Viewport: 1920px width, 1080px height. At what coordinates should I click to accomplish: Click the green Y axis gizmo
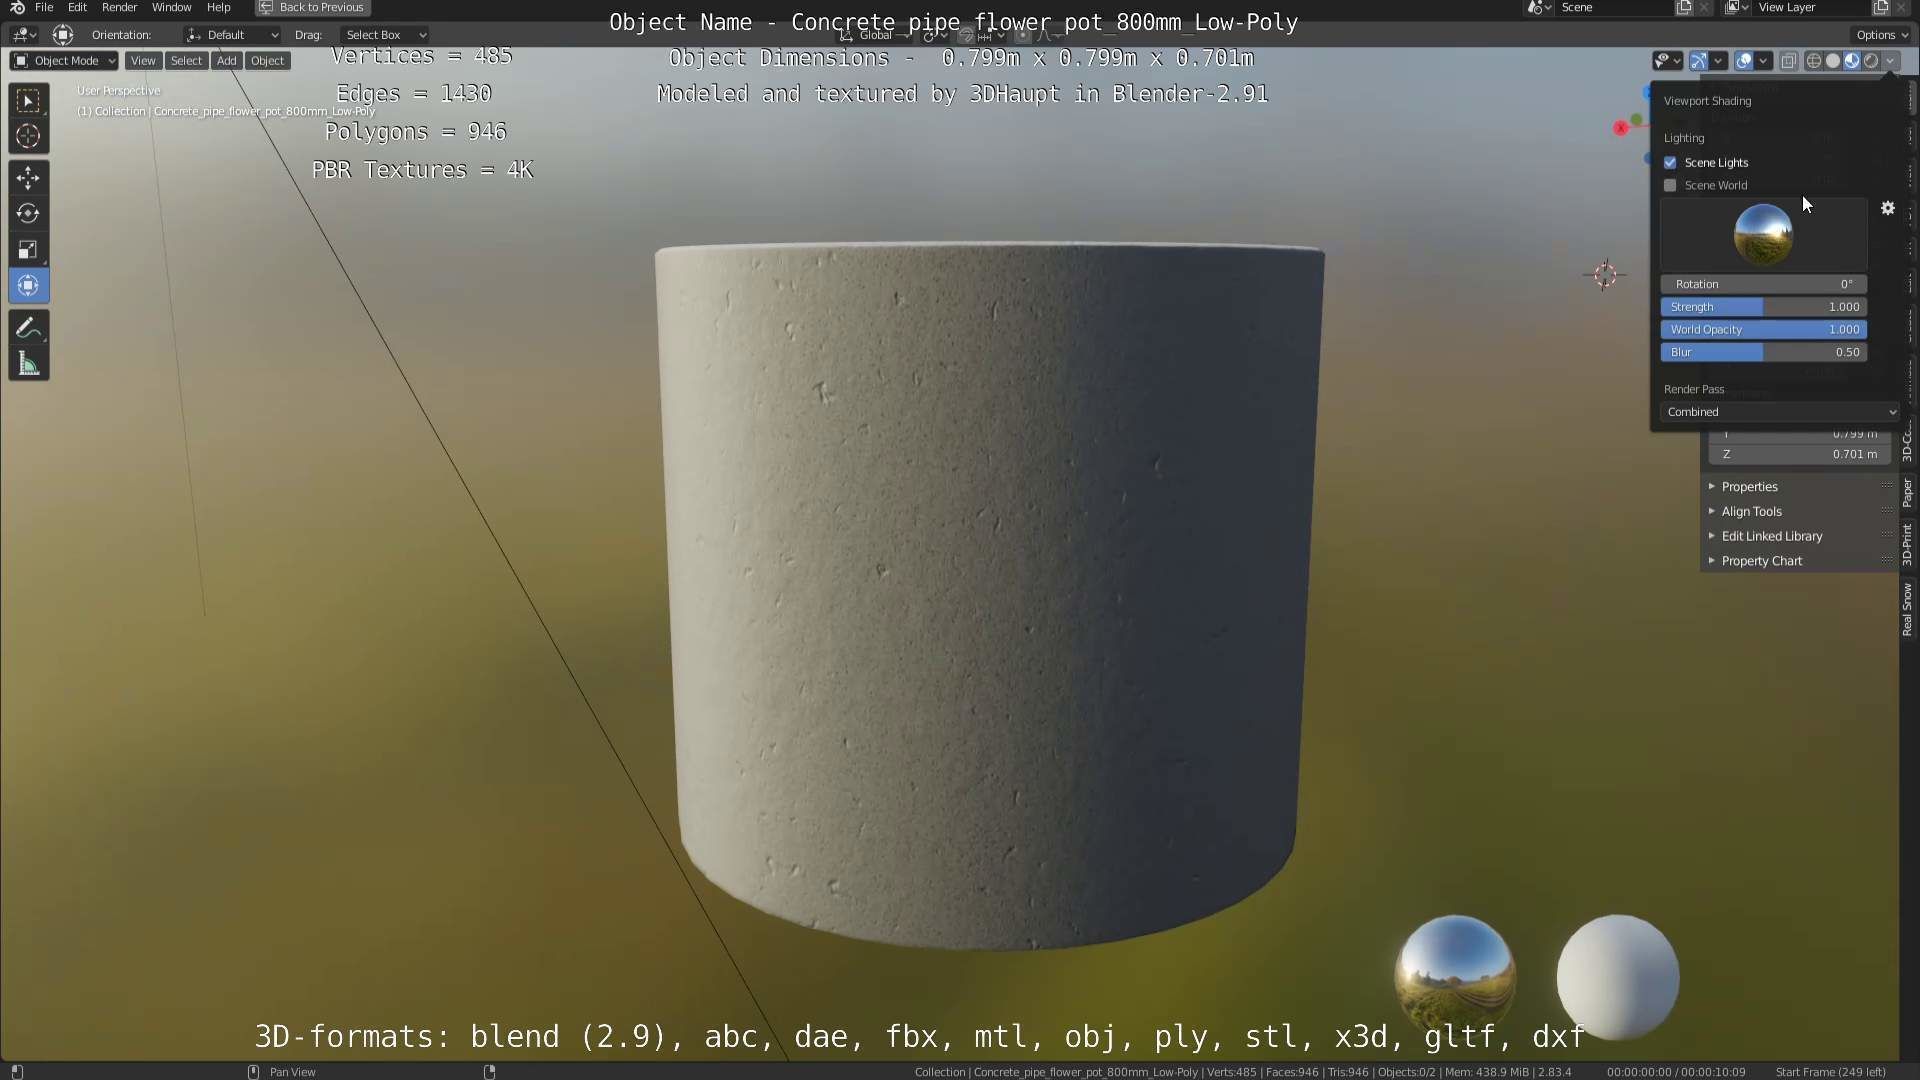coord(1636,120)
